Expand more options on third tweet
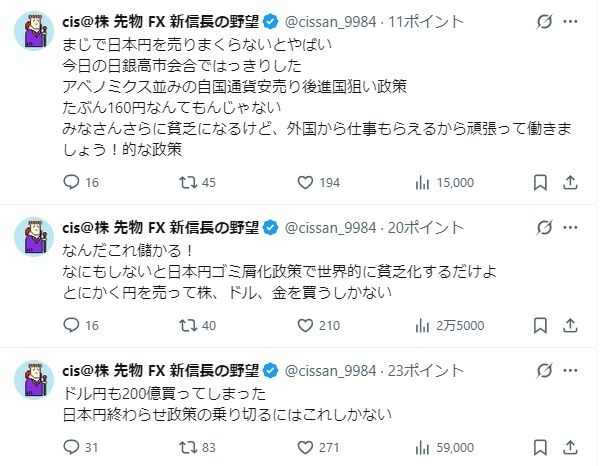 point(577,370)
